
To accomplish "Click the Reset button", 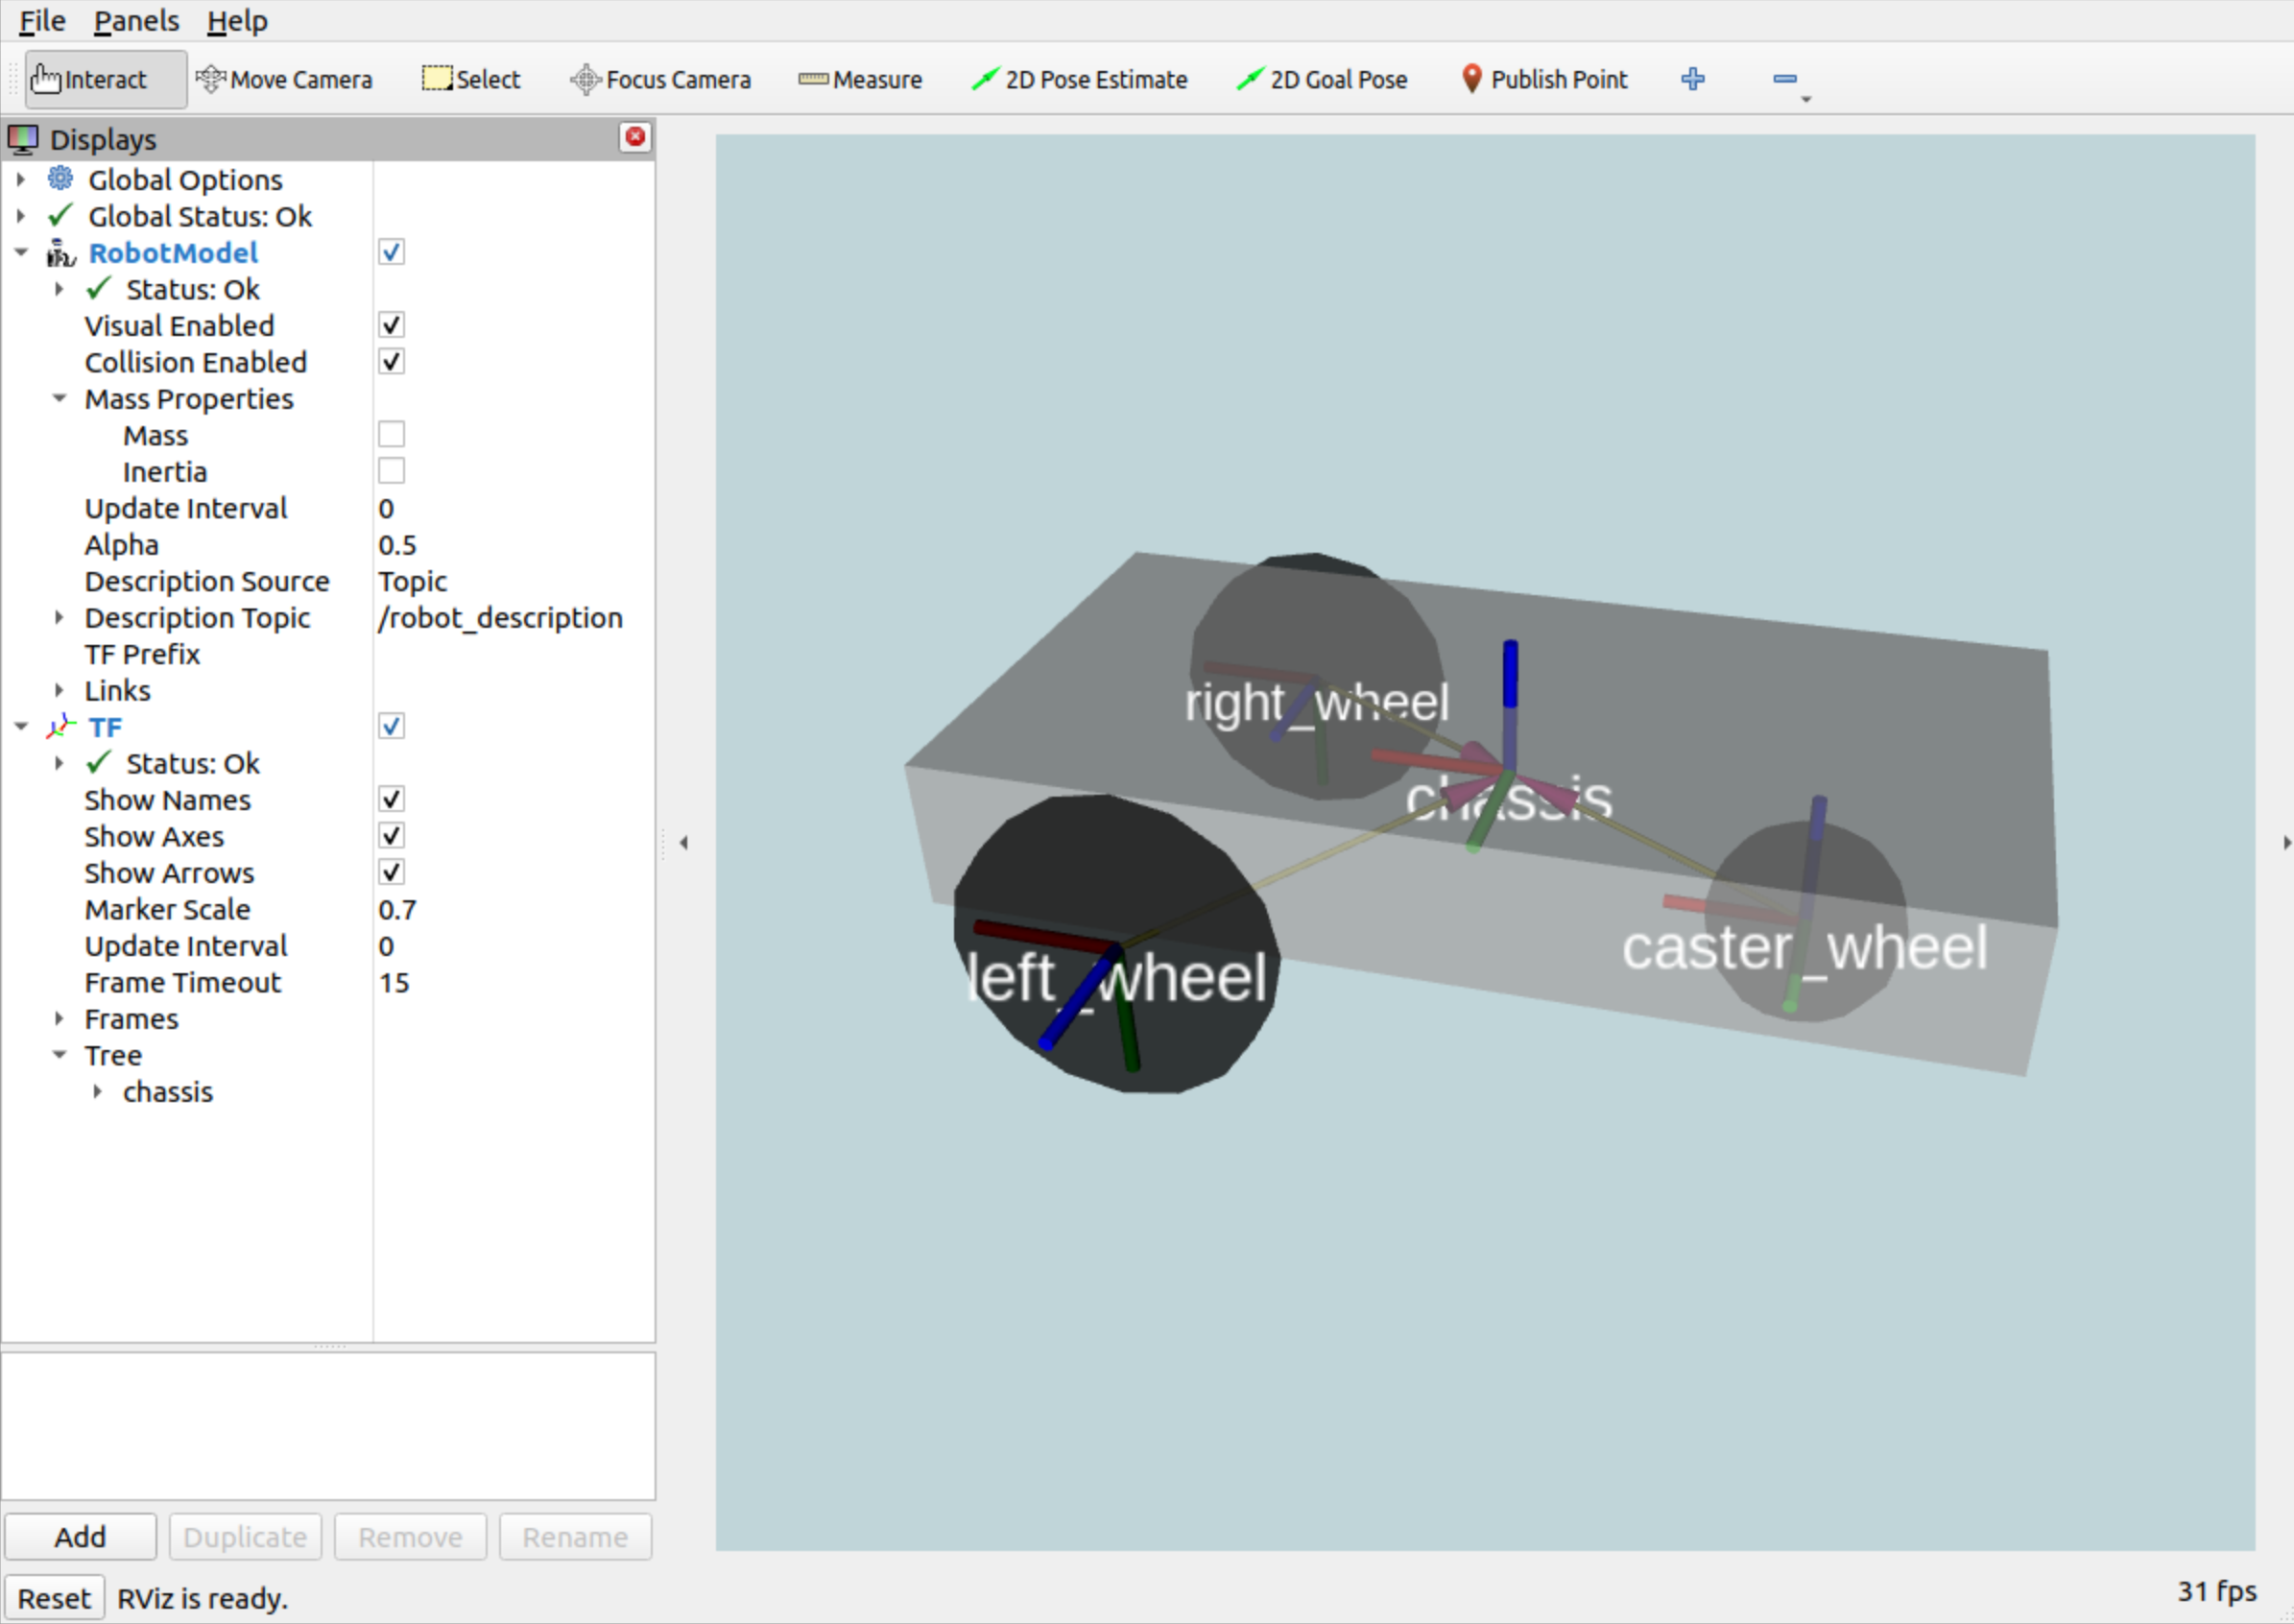I will pyautogui.click(x=54, y=1598).
